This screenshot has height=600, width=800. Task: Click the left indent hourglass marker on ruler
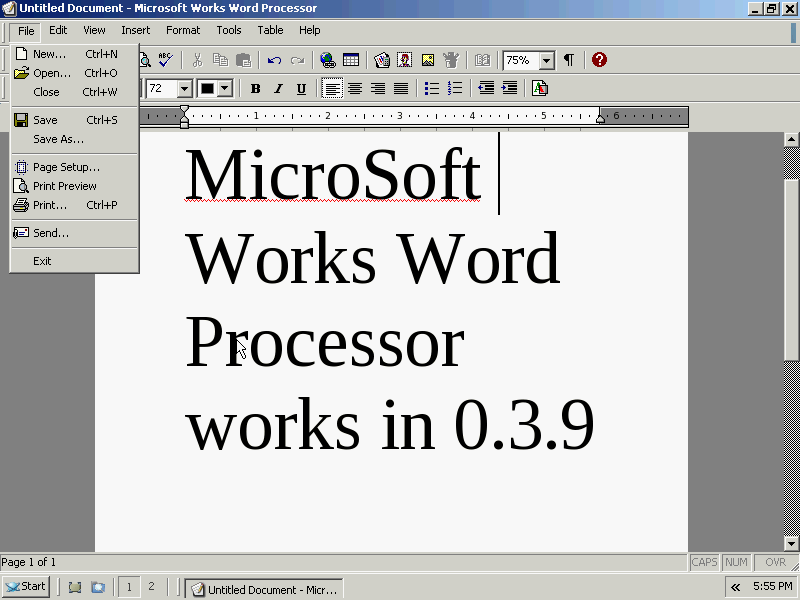pyautogui.click(x=184, y=116)
